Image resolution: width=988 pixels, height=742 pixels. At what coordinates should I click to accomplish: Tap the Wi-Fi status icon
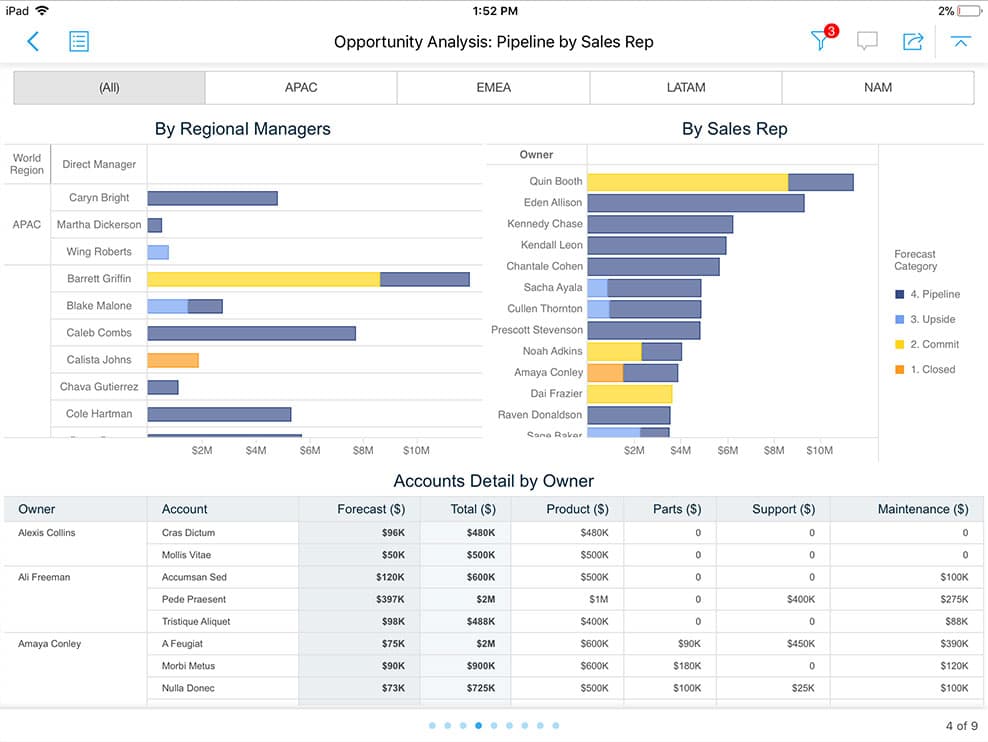click(40, 11)
